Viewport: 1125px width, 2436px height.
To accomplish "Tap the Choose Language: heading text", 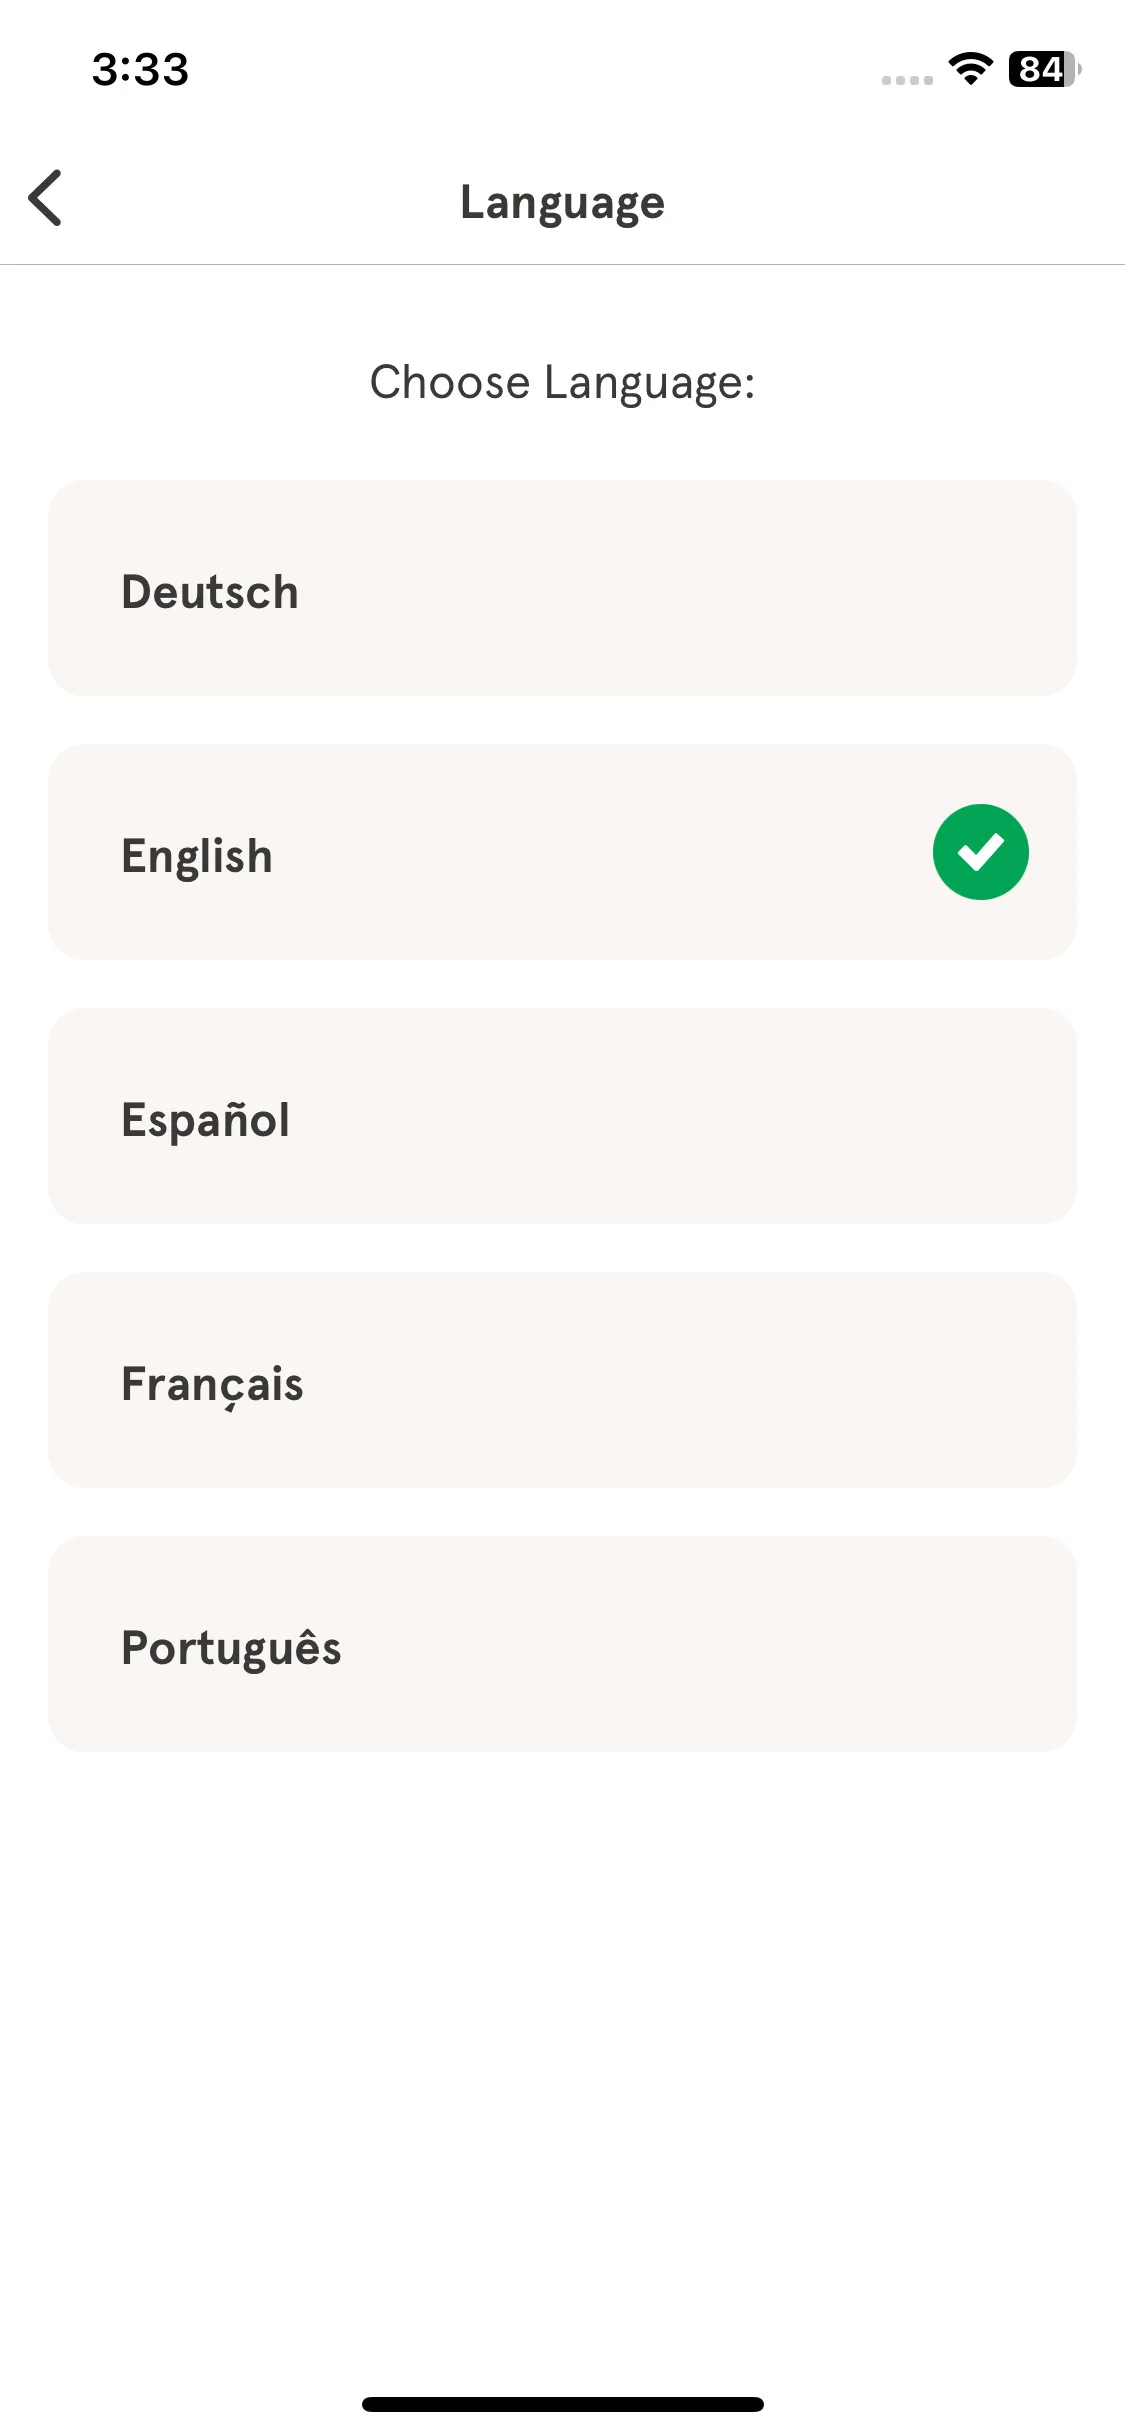I will 562,382.
